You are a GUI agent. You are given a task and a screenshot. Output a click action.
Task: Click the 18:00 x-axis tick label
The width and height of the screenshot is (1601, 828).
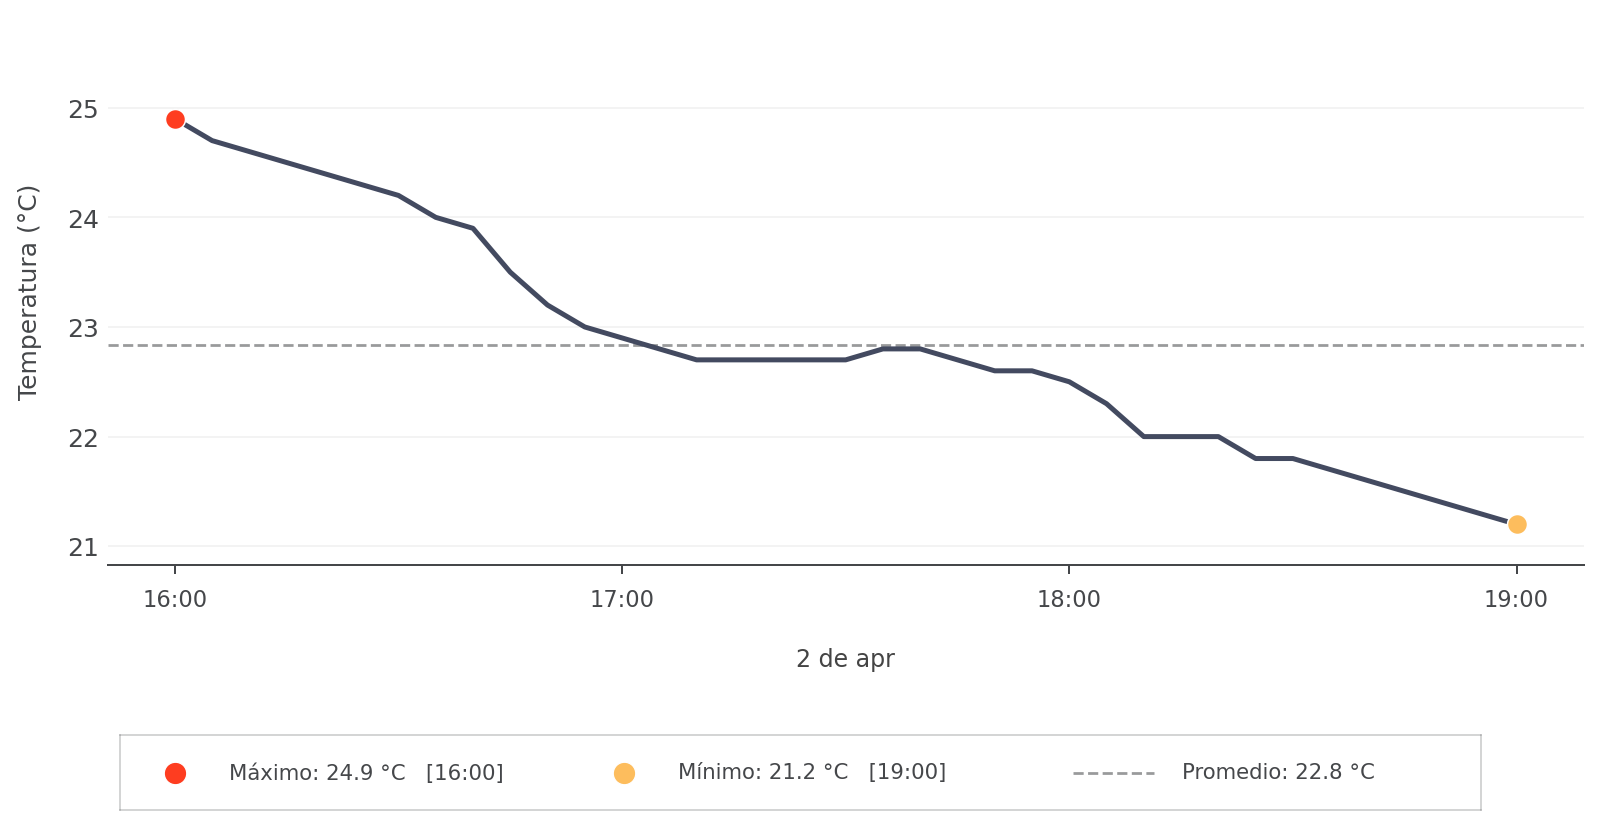(x=1069, y=600)
